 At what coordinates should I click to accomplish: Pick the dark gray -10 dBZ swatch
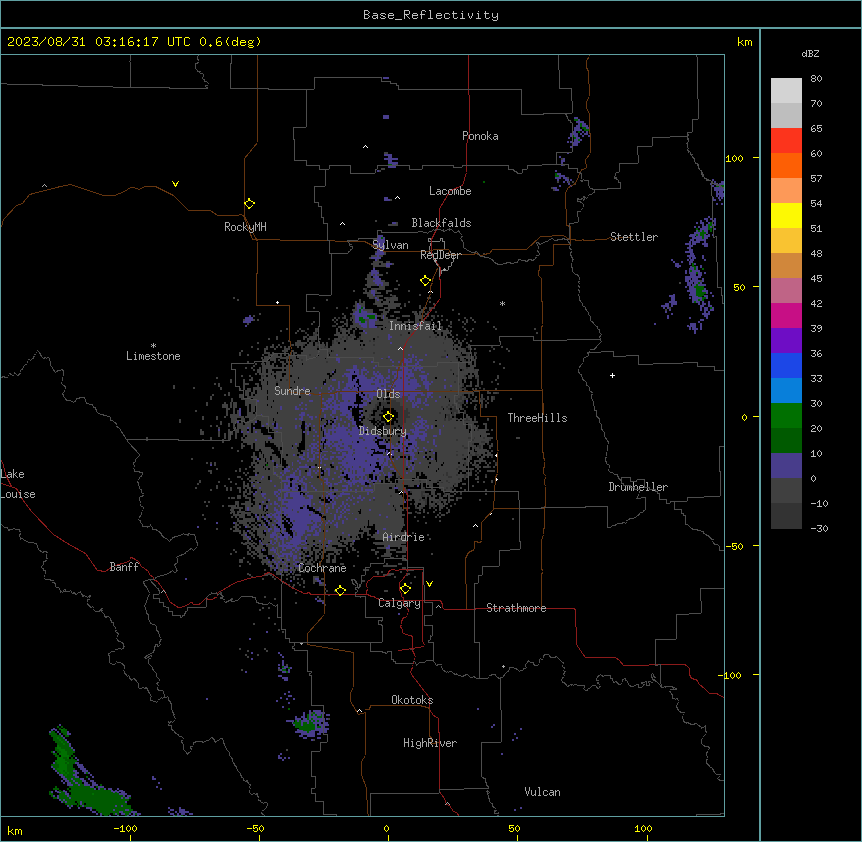click(786, 516)
